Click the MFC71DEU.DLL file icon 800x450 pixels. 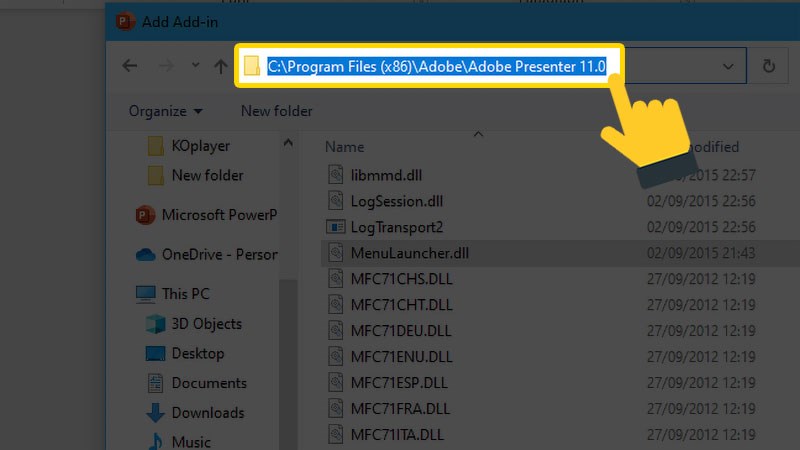335,331
